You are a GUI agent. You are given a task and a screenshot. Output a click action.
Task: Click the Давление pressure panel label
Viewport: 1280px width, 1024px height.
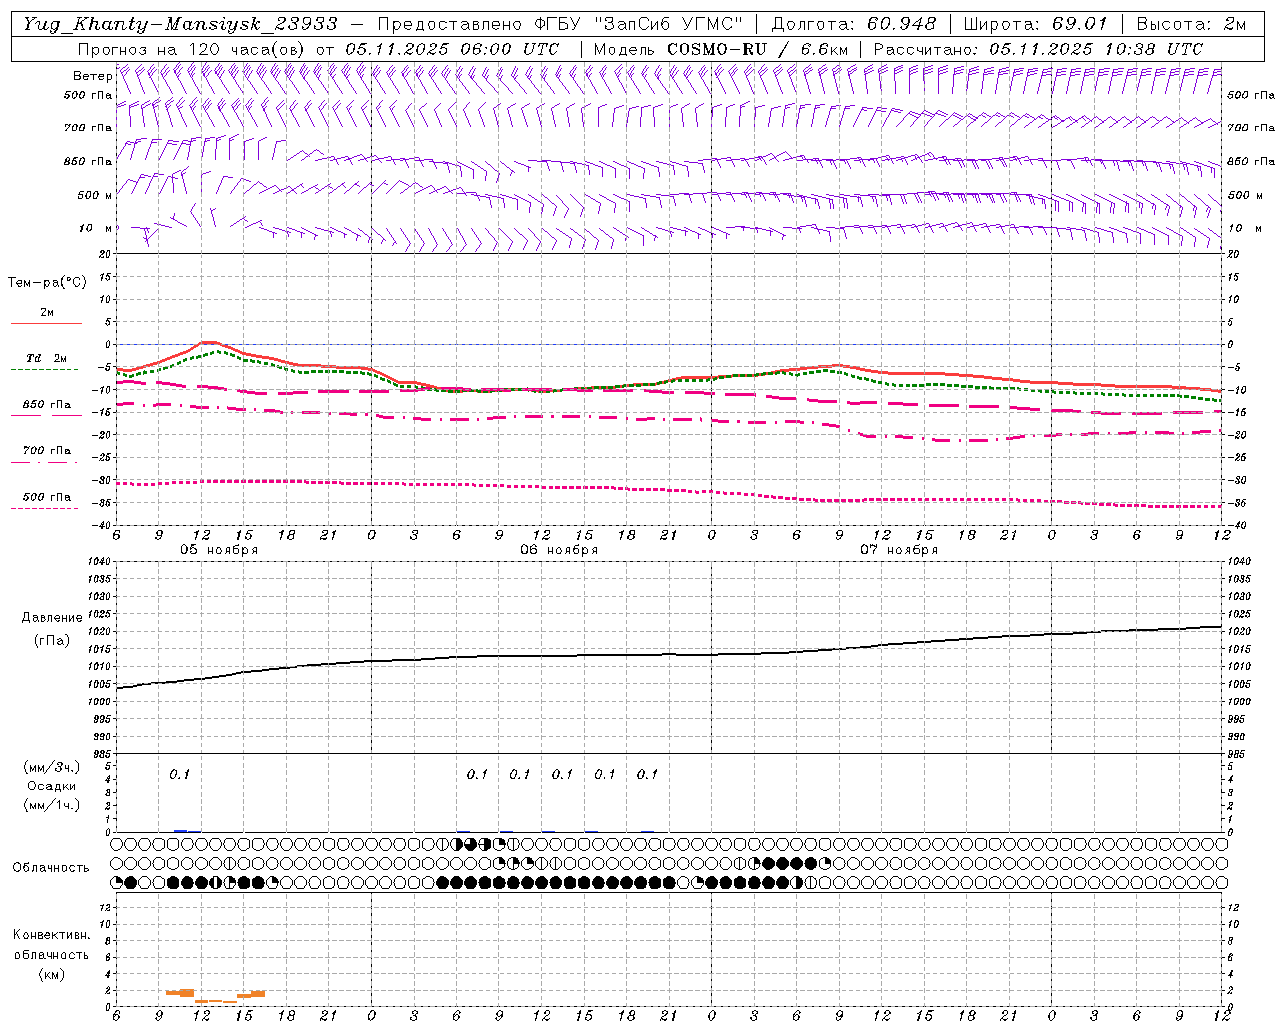pos(52,618)
